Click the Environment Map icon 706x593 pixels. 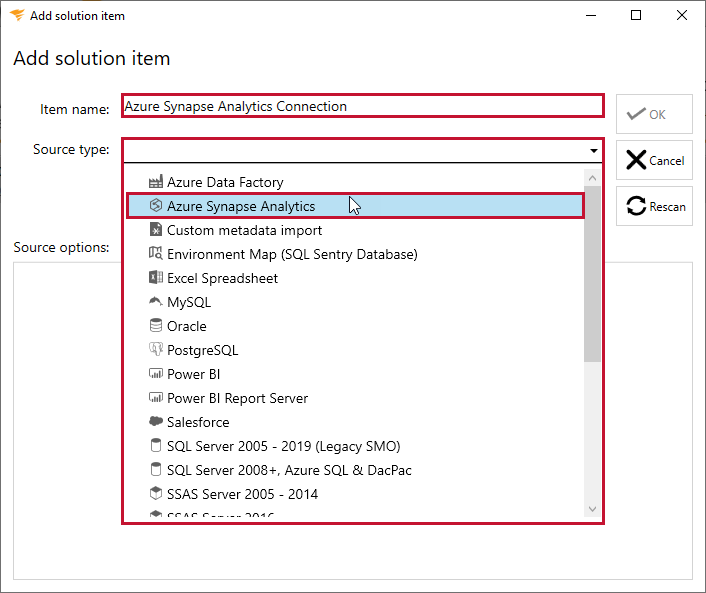click(x=156, y=253)
